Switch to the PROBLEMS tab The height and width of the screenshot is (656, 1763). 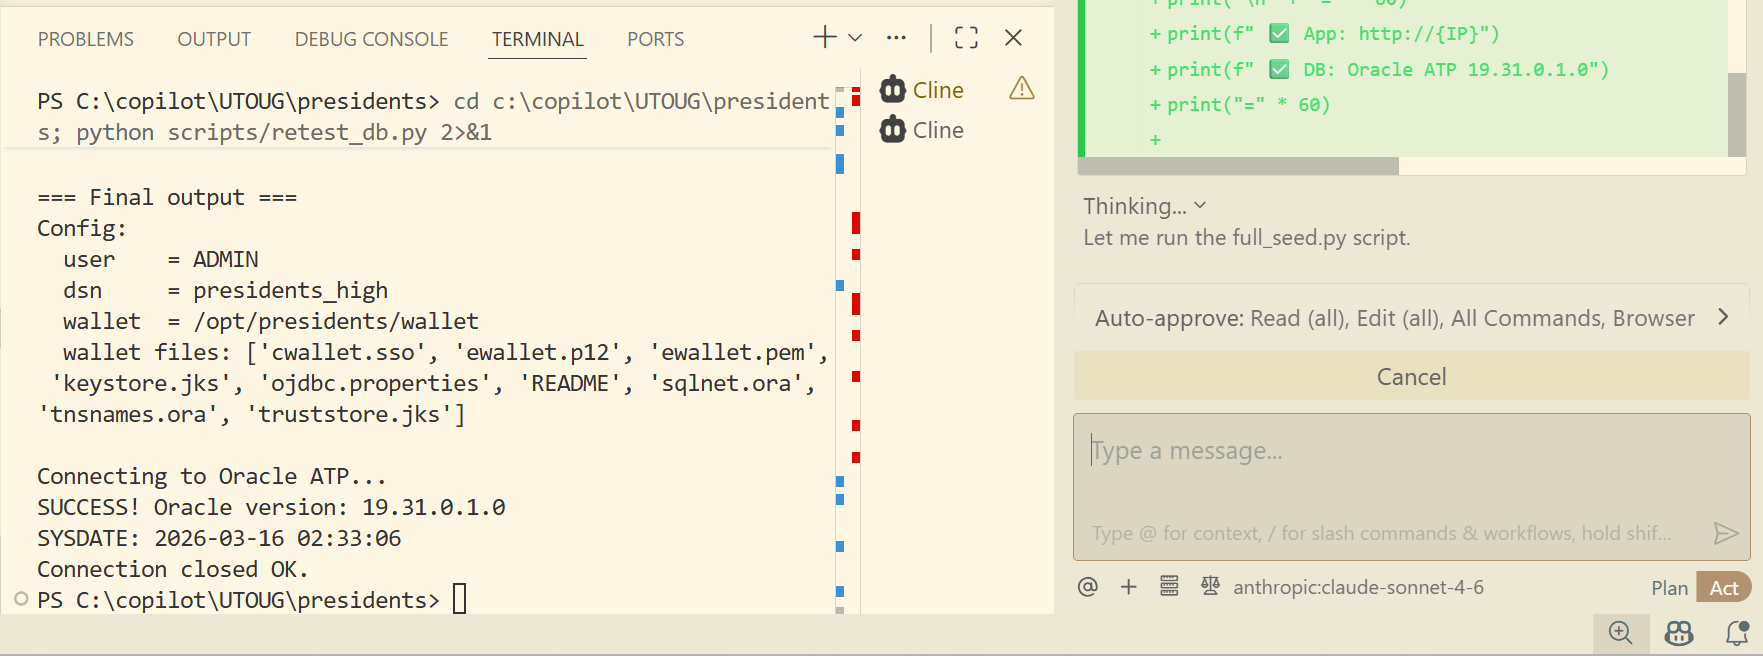click(x=86, y=39)
